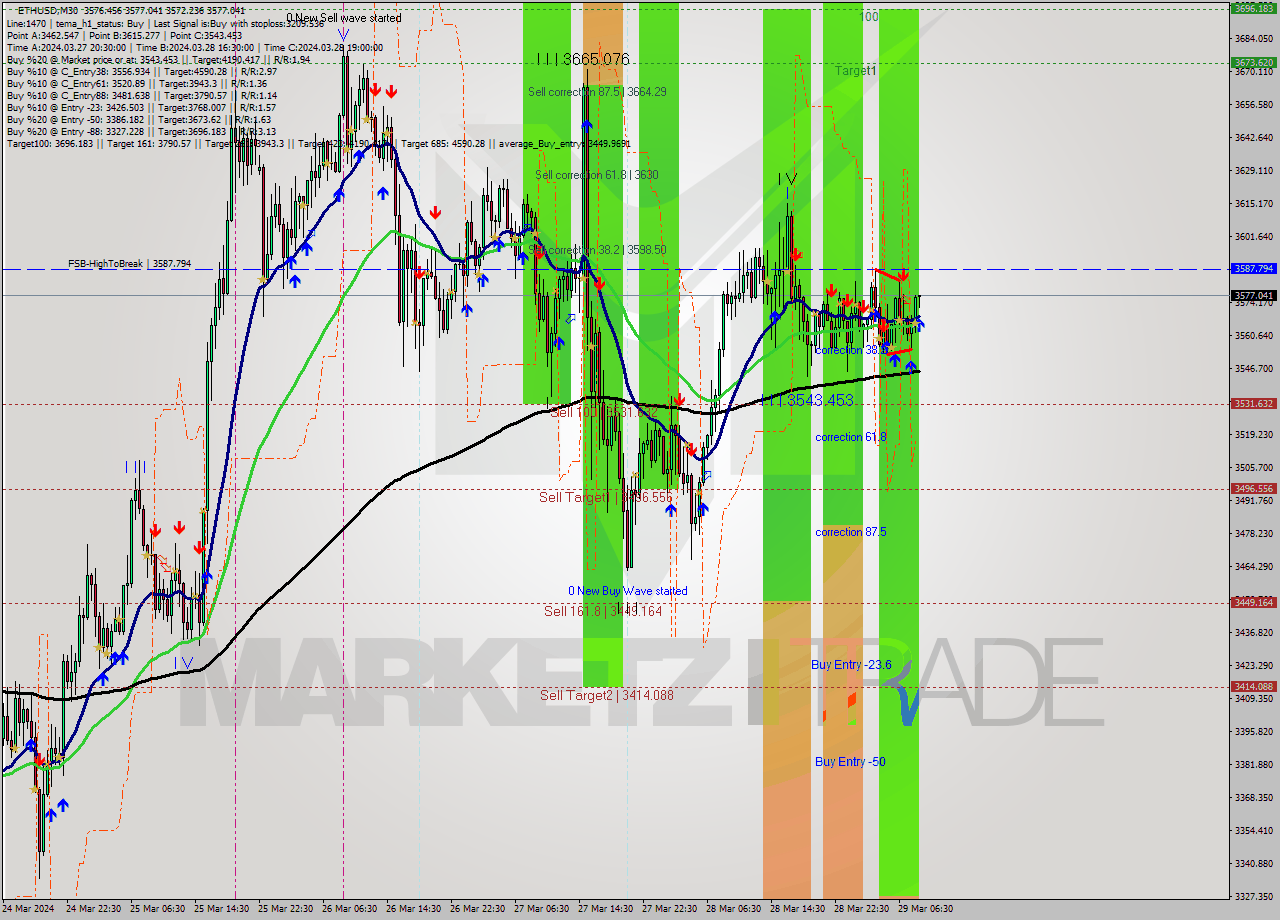The height and width of the screenshot is (920, 1280).
Task: Click the 'Buy %20 @ Entry -50: 3386.182' line
Action: 141,119
